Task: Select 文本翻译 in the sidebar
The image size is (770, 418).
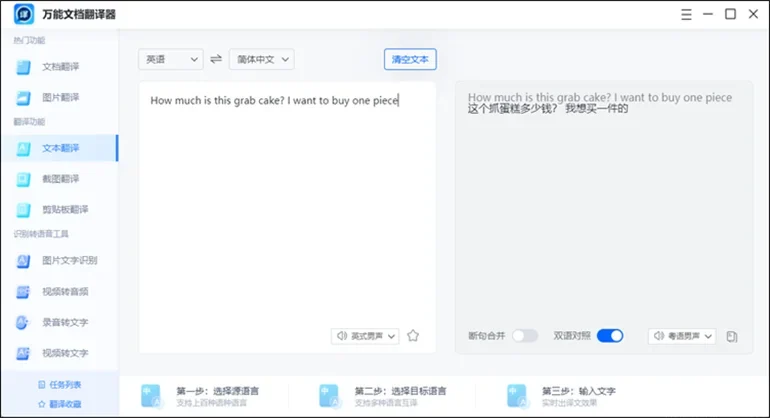Action: tap(59, 148)
